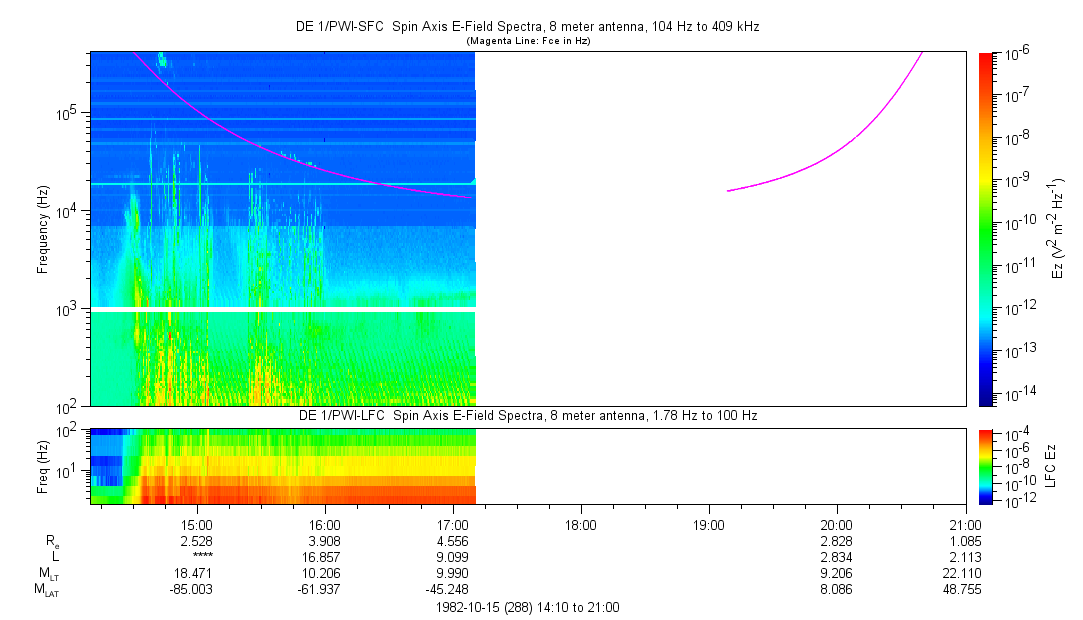This screenshot has width=1083, height=620.
Task: Pick the 20:00 time tick label
Action: 836,524
